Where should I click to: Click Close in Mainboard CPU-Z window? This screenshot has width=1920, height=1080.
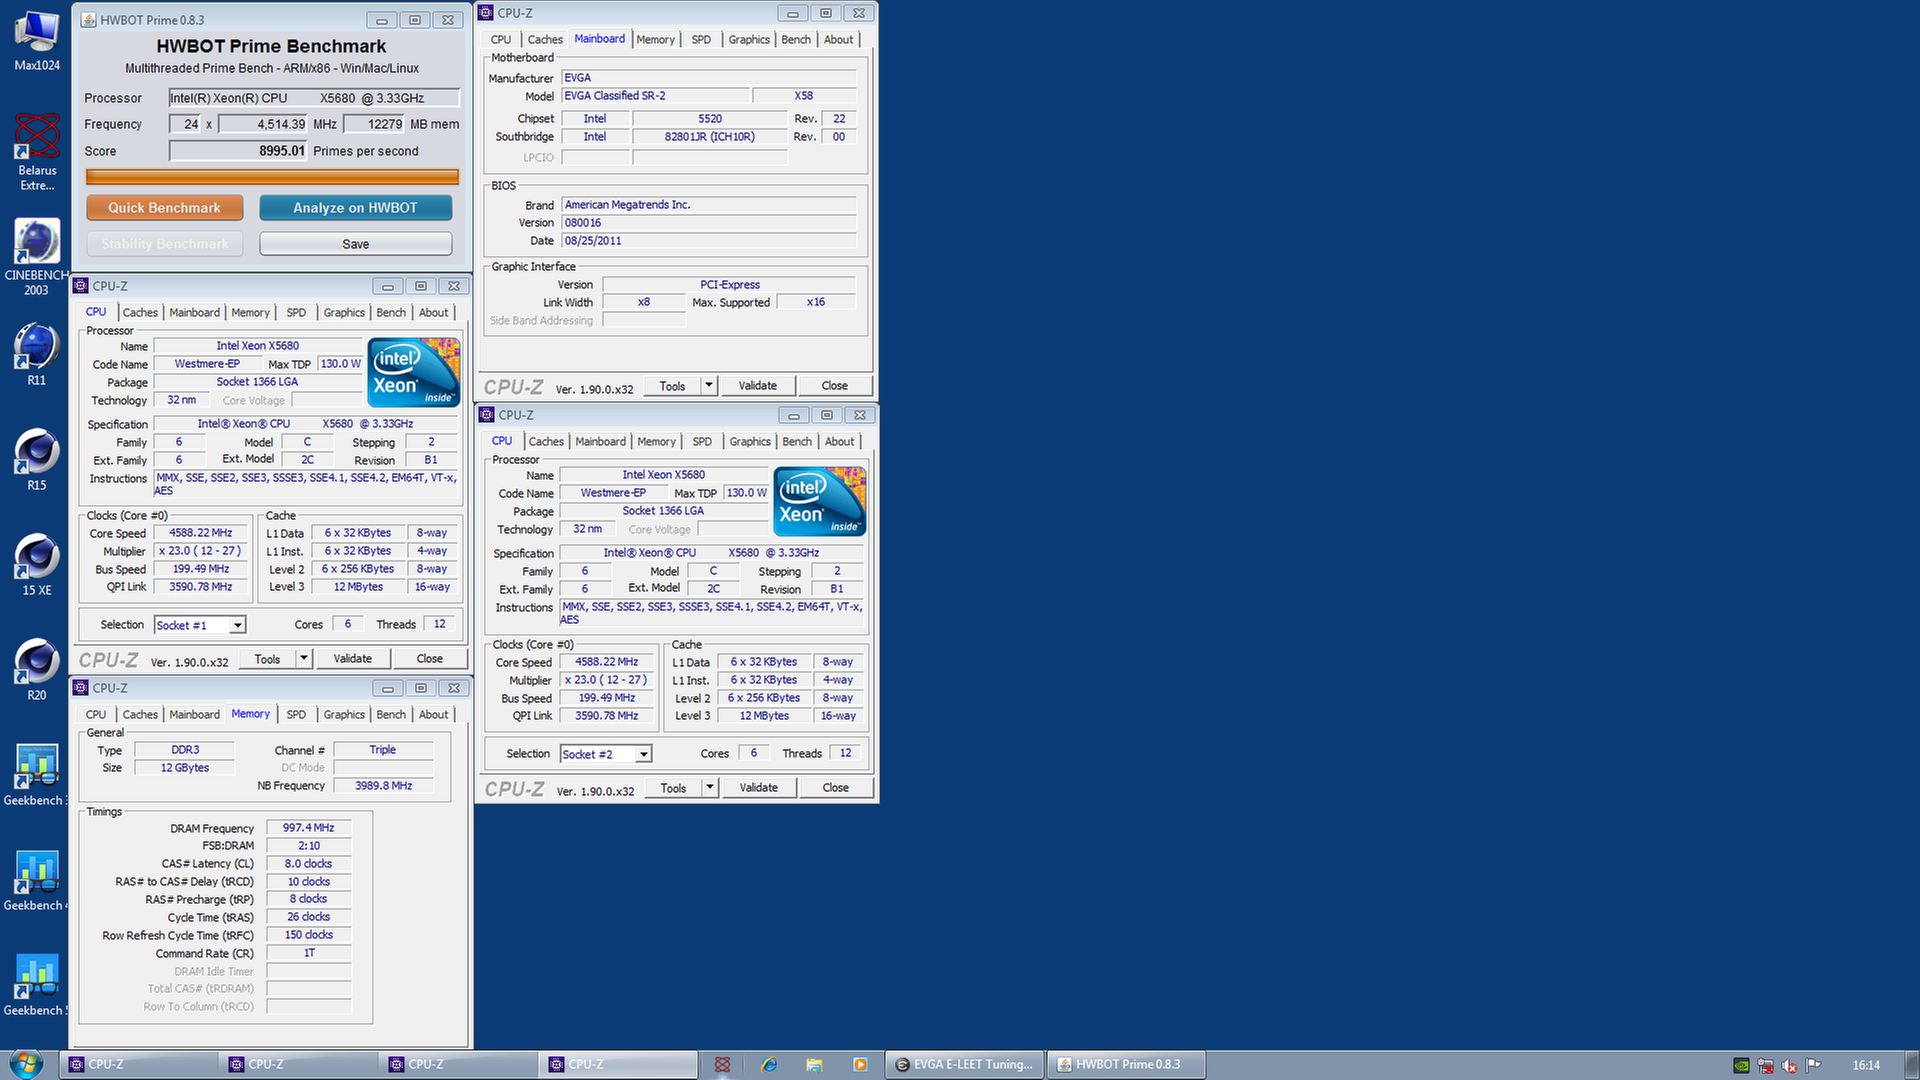[x=834, y=386]
